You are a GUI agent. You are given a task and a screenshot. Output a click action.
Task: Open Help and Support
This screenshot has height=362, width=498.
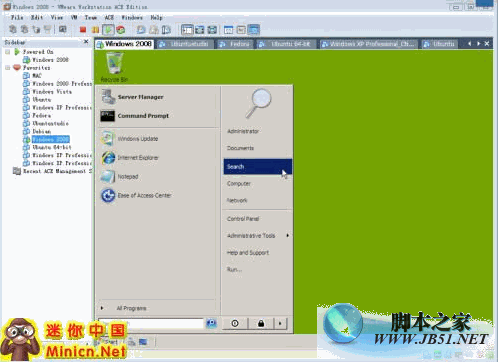[x=248, y=253]
